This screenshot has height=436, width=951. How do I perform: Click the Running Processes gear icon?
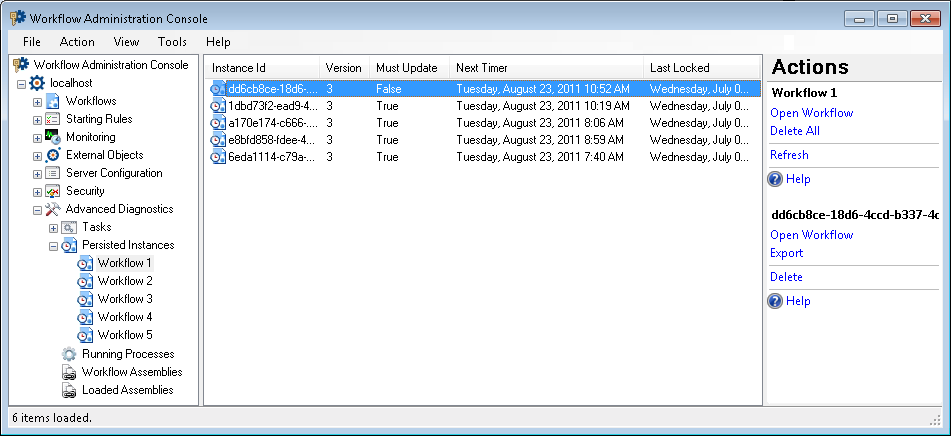(69, 354)
